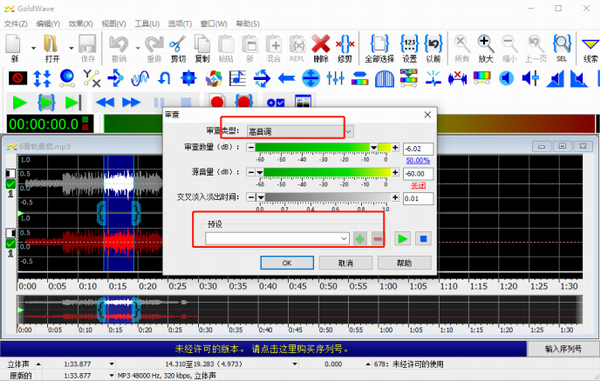Viewport: 600px width, 381px height.
Task: Click the 修剪 trim icon
Action: (345, 48)
